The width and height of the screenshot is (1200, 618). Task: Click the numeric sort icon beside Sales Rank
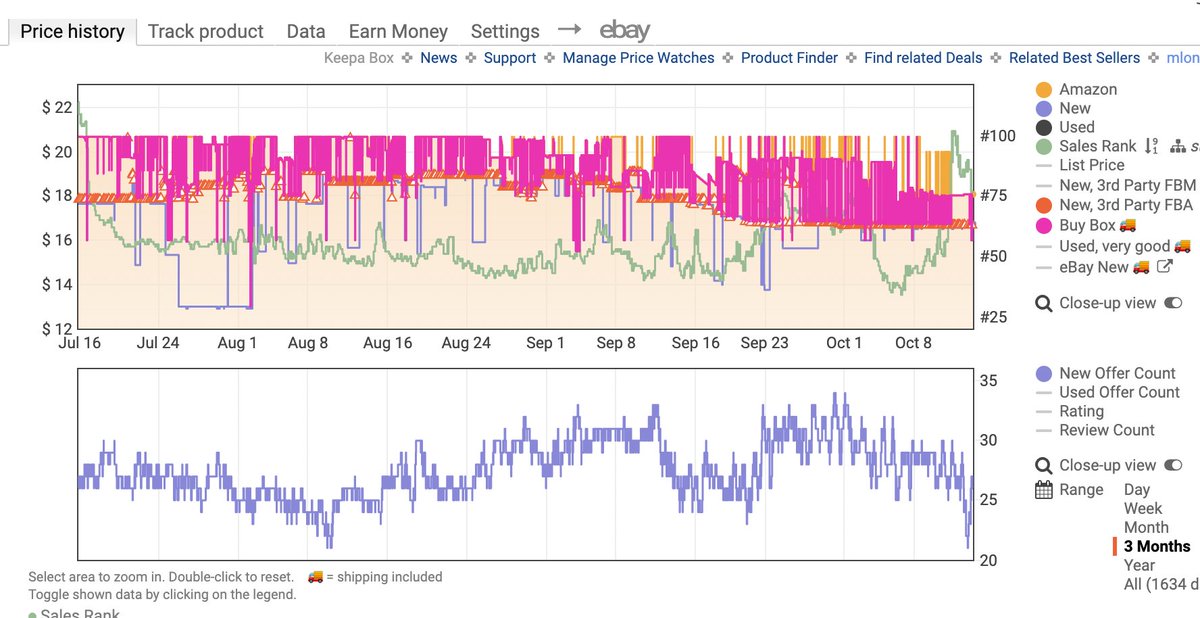point(1150,146)
